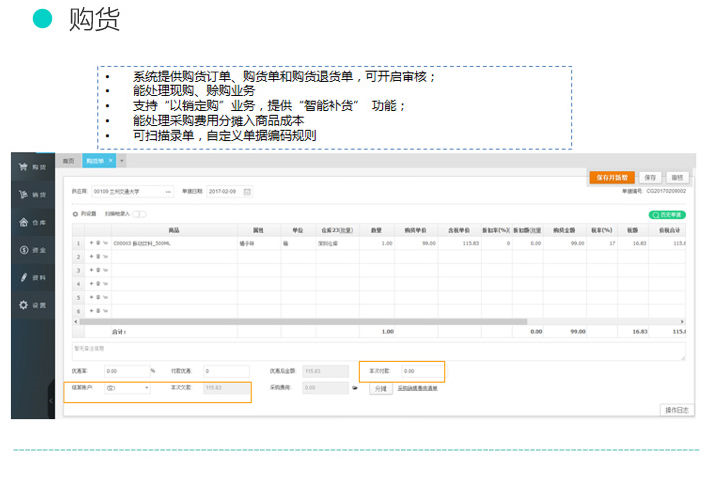Open the 销货 (Sales) sidebar icon

tap(22, 194)
